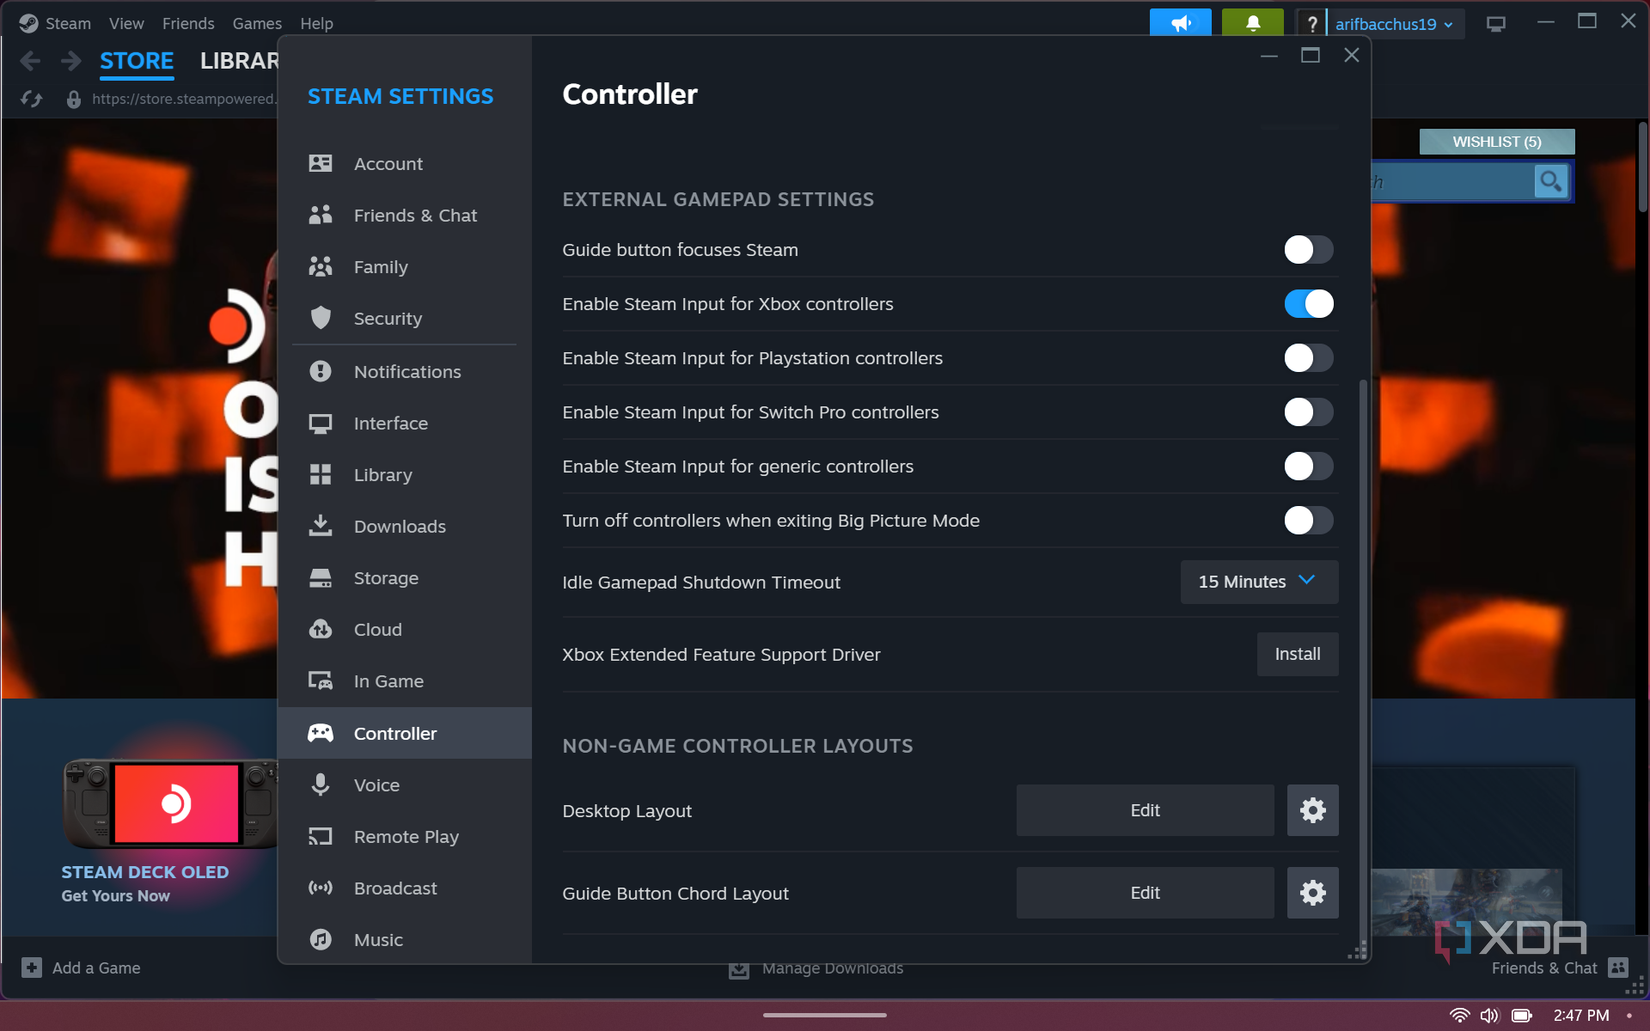Click the Big Picture mode monitor icon
The height and width of the screenshot is (1031, 1650).
[x=1496, y=24]
